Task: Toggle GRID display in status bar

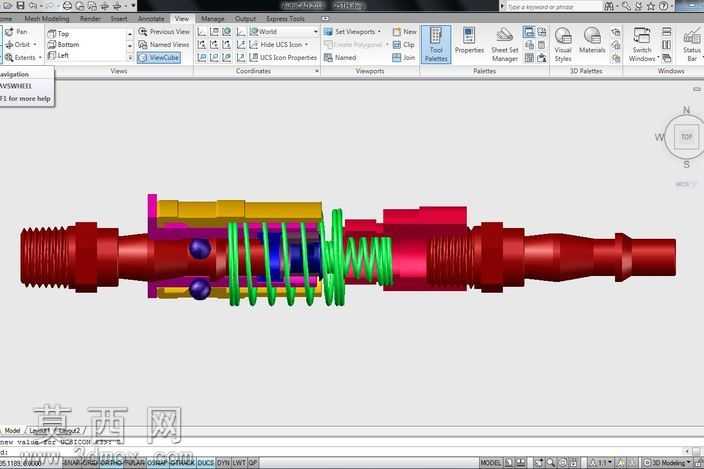Action: 91,463
